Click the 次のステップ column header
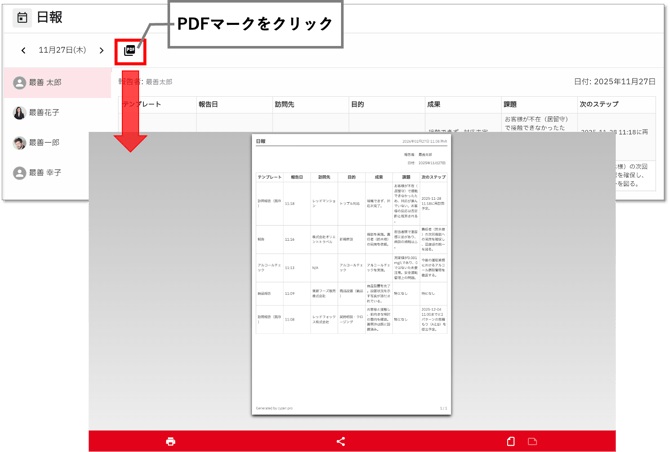The image size is (670, 452). [x=599, y=104]
